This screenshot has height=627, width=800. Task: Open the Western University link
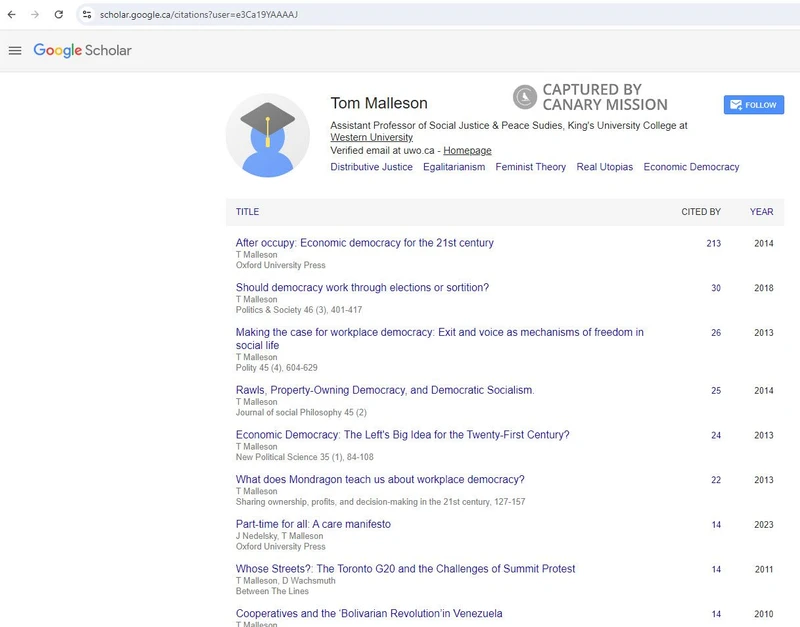pos(371,137)
